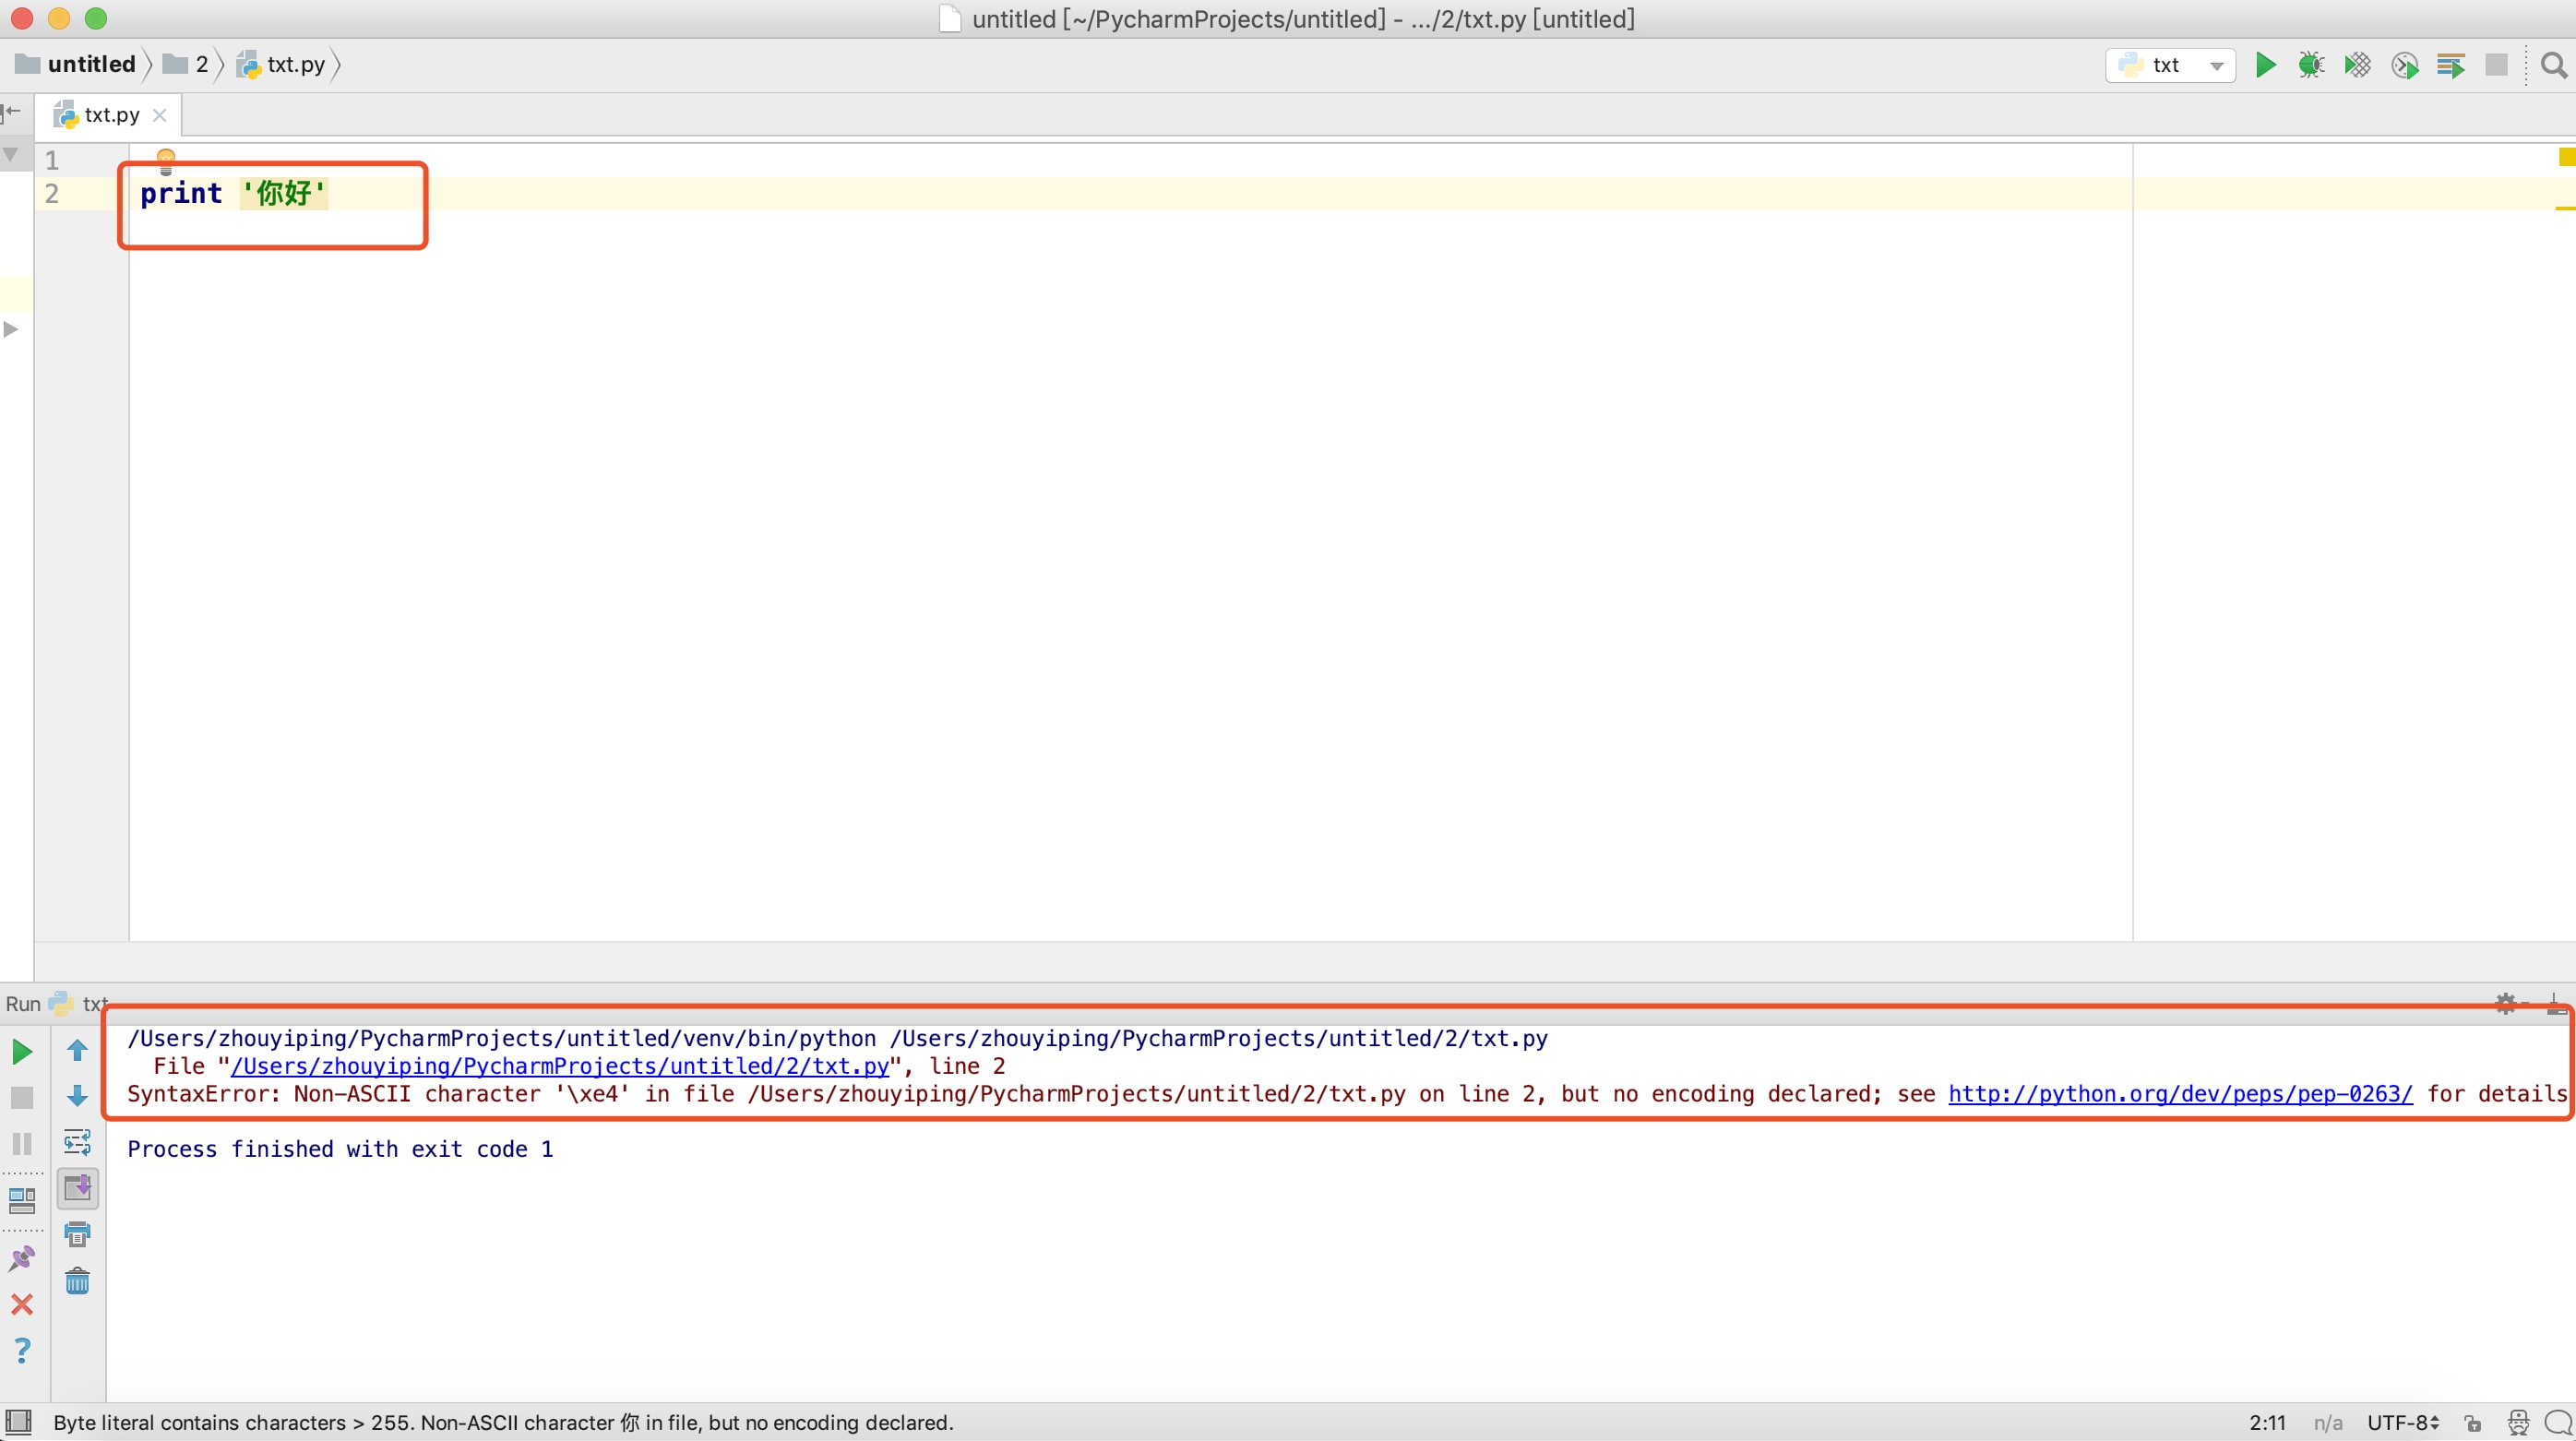Click the print icon in Run panel
The height and width of the screenshot is (1441, 2576).
[x=77, y=1234]
